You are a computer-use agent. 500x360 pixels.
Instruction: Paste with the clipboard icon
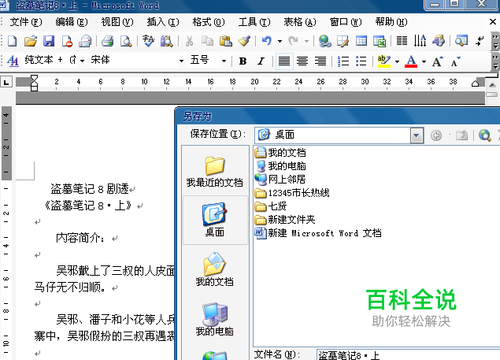tap(226, 41)
